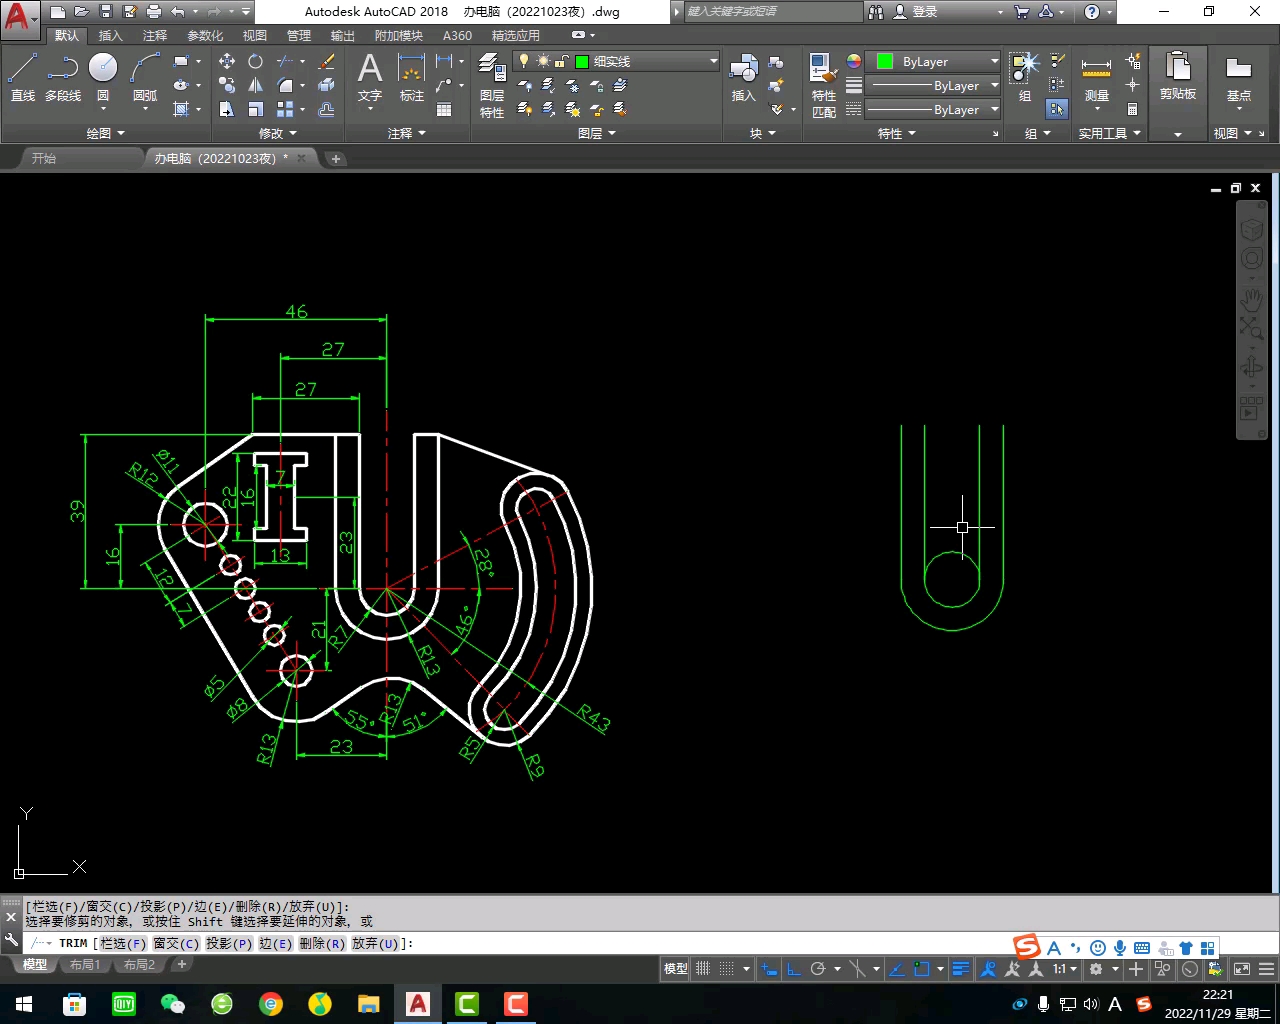Toggle lineweight display in status bar

(960, 969)
